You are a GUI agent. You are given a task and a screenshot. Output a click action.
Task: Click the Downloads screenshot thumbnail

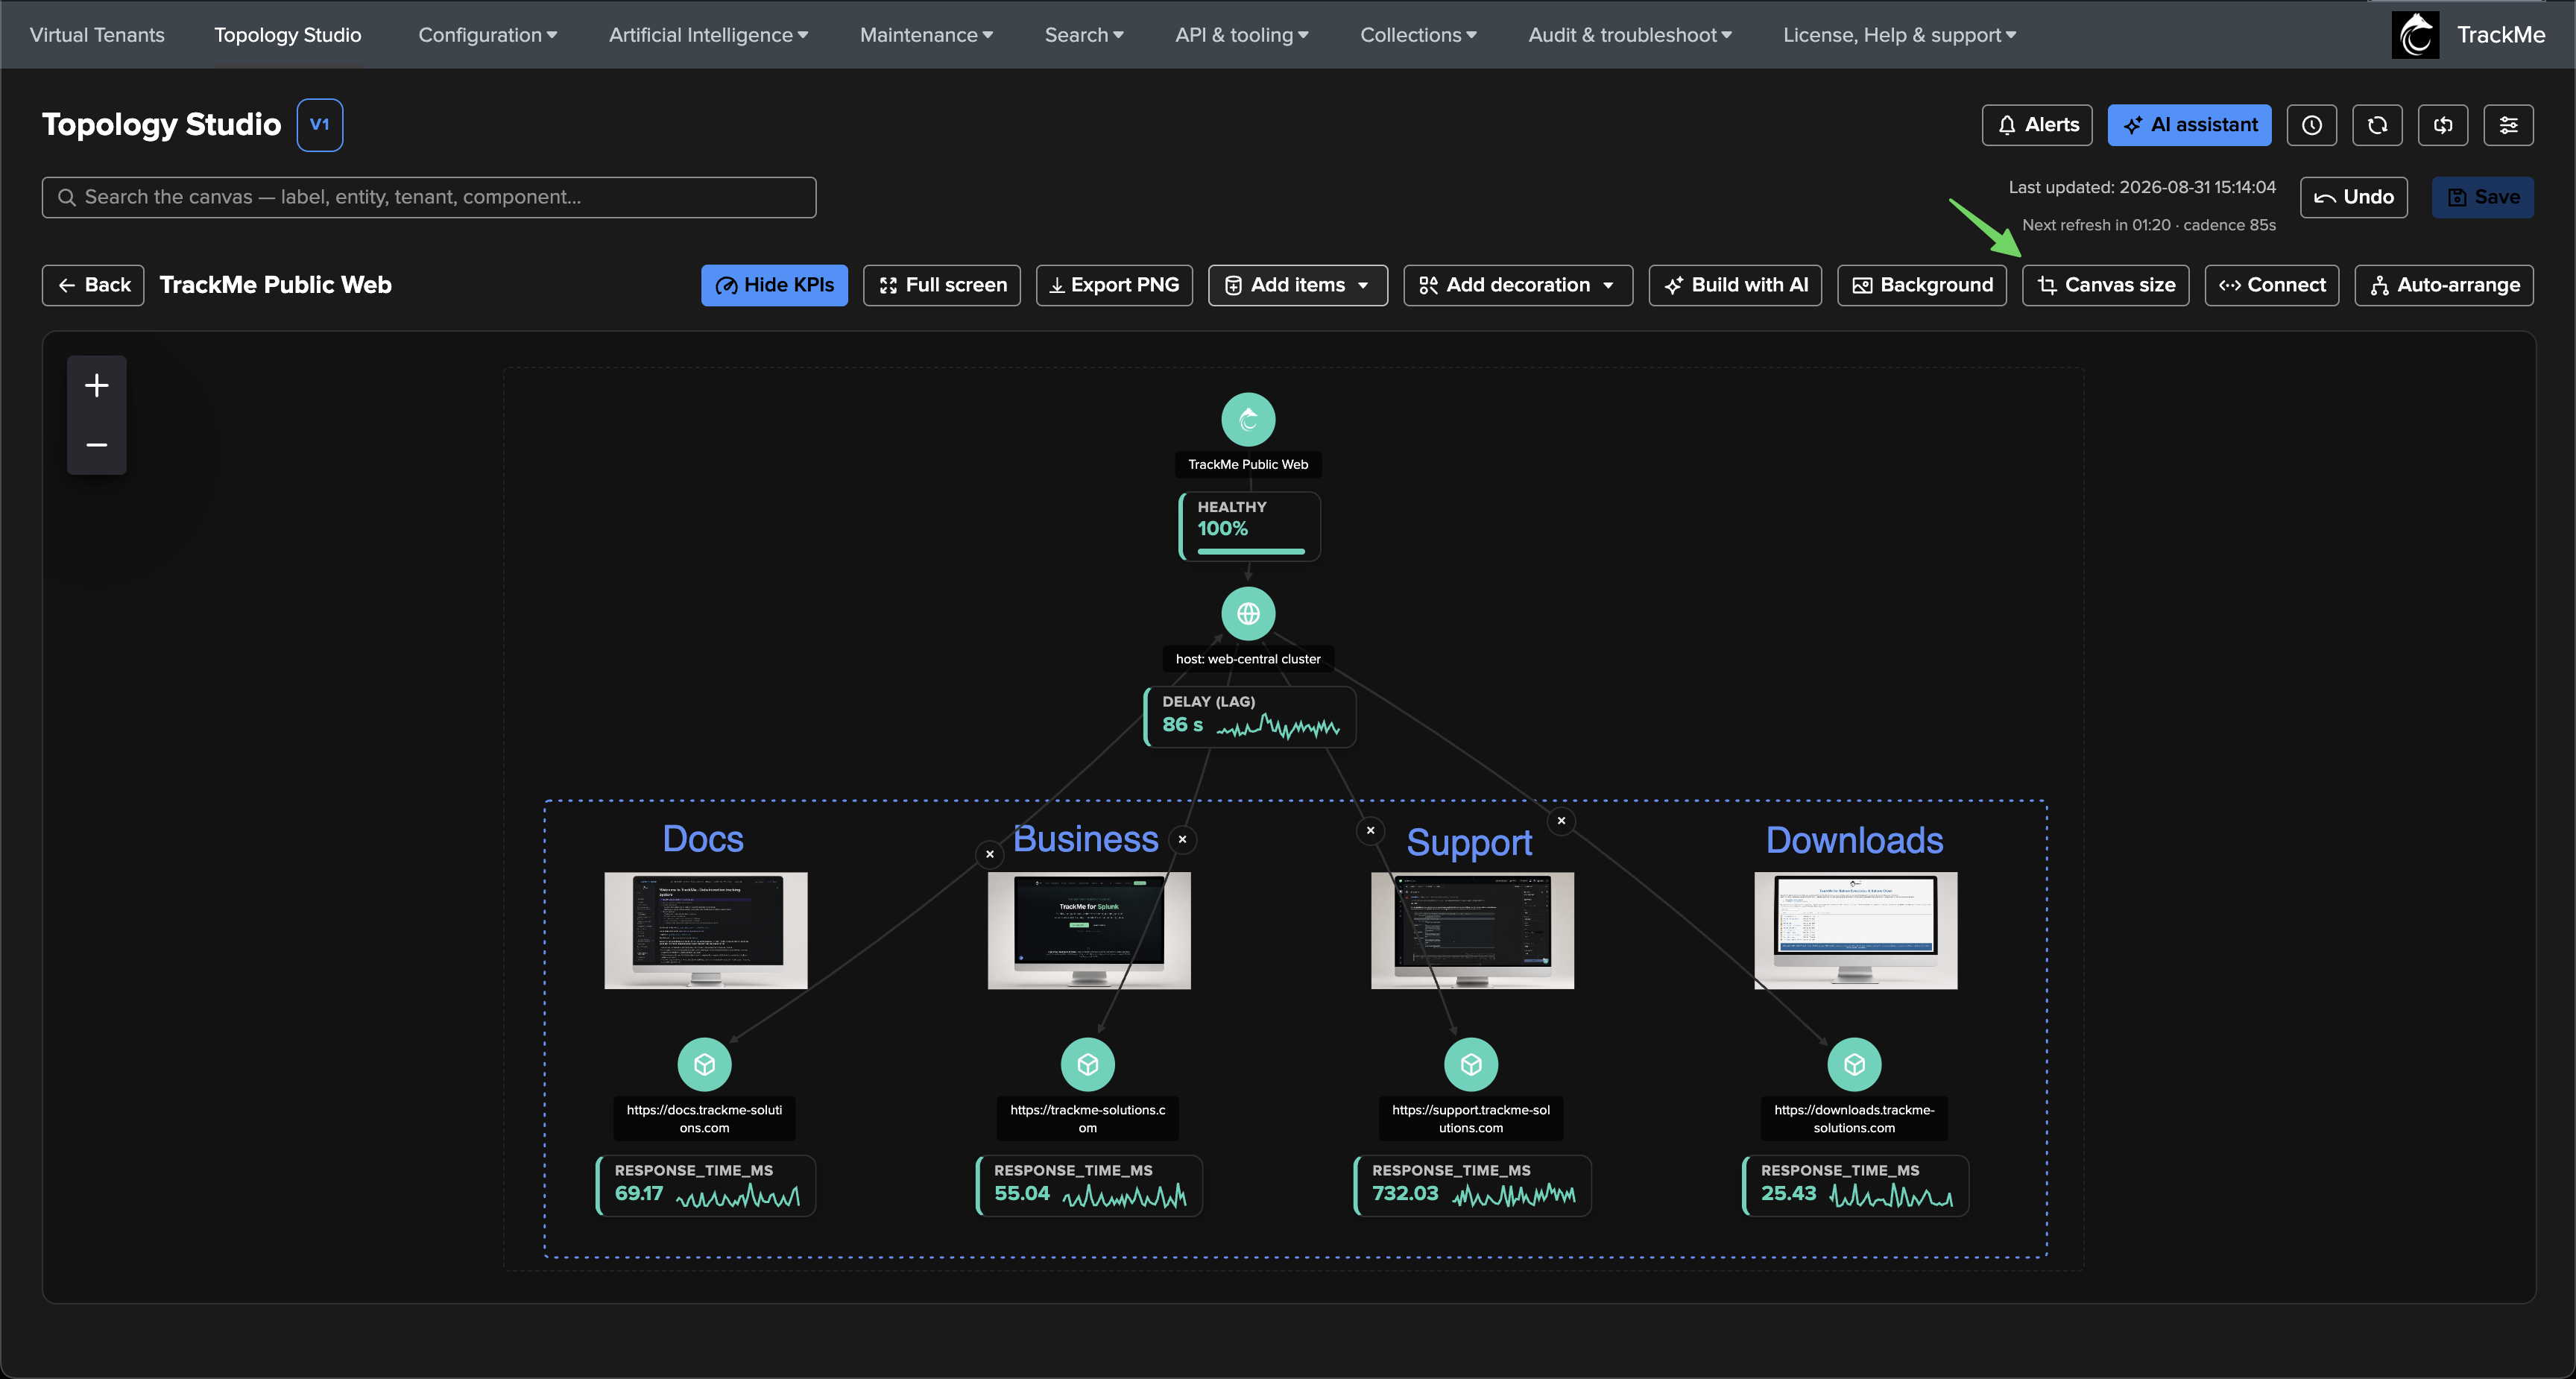pos(1855,930)
